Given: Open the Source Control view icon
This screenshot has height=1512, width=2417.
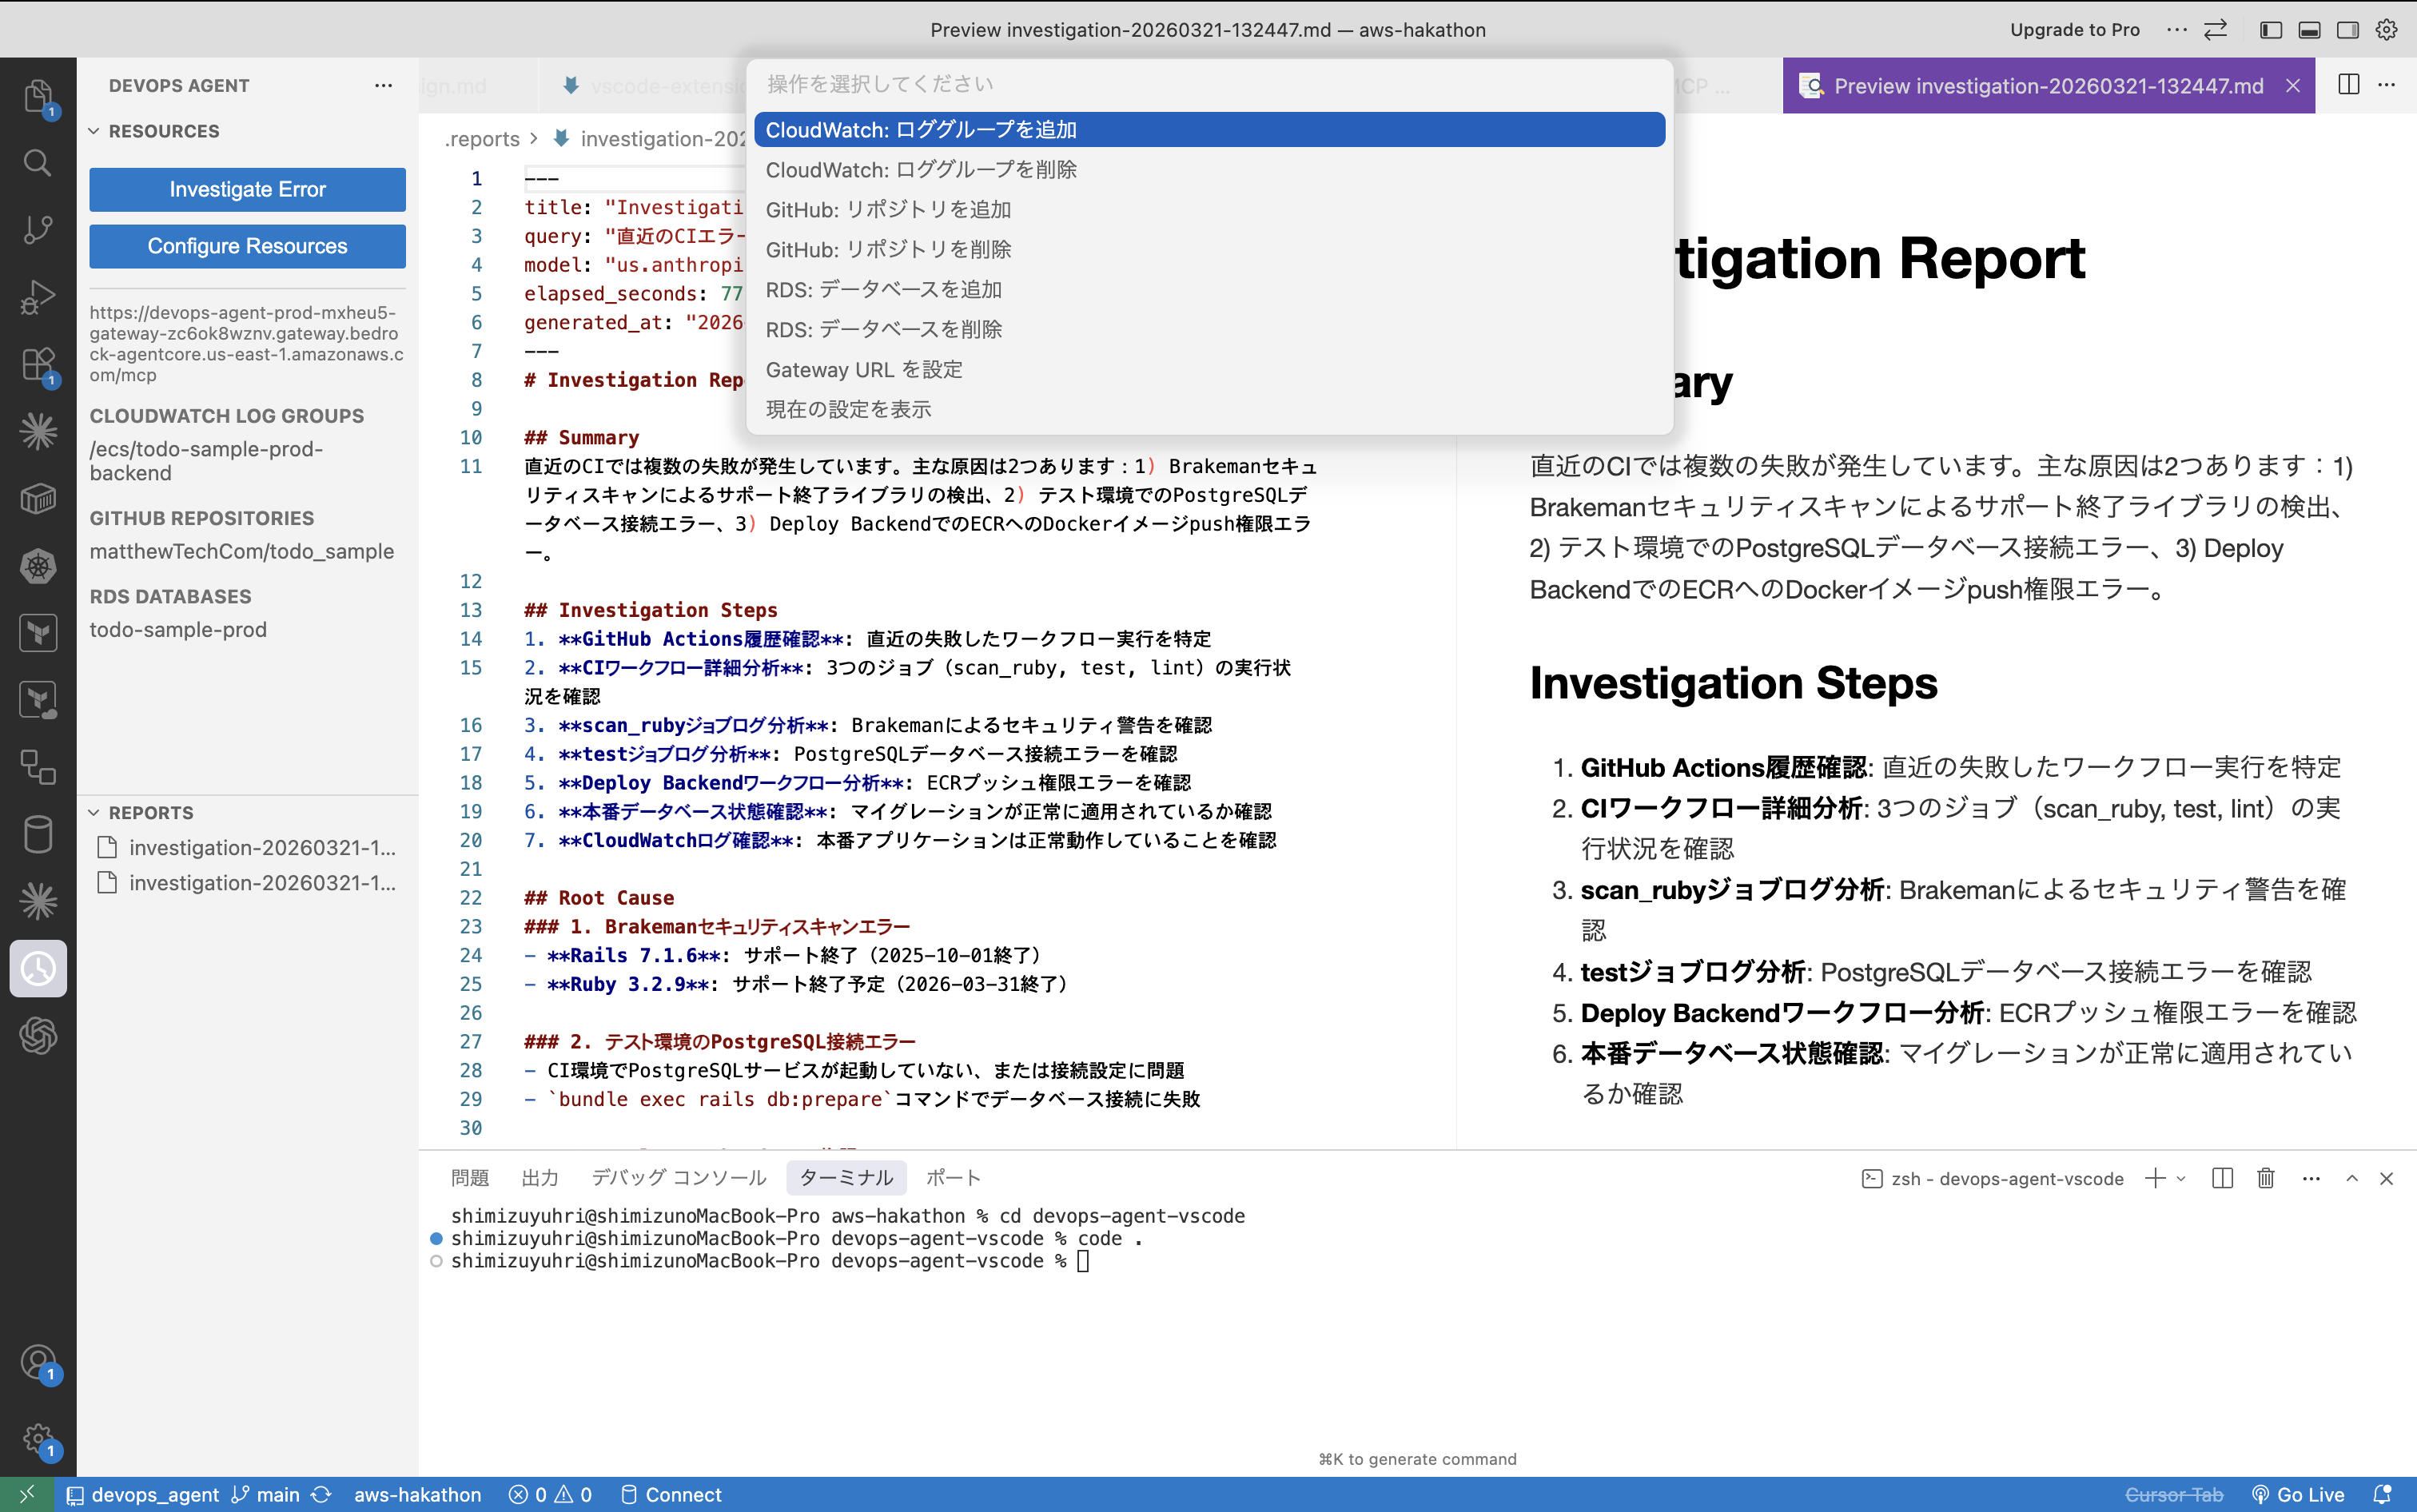Looking at the screenshot, I should pos(37,229).
